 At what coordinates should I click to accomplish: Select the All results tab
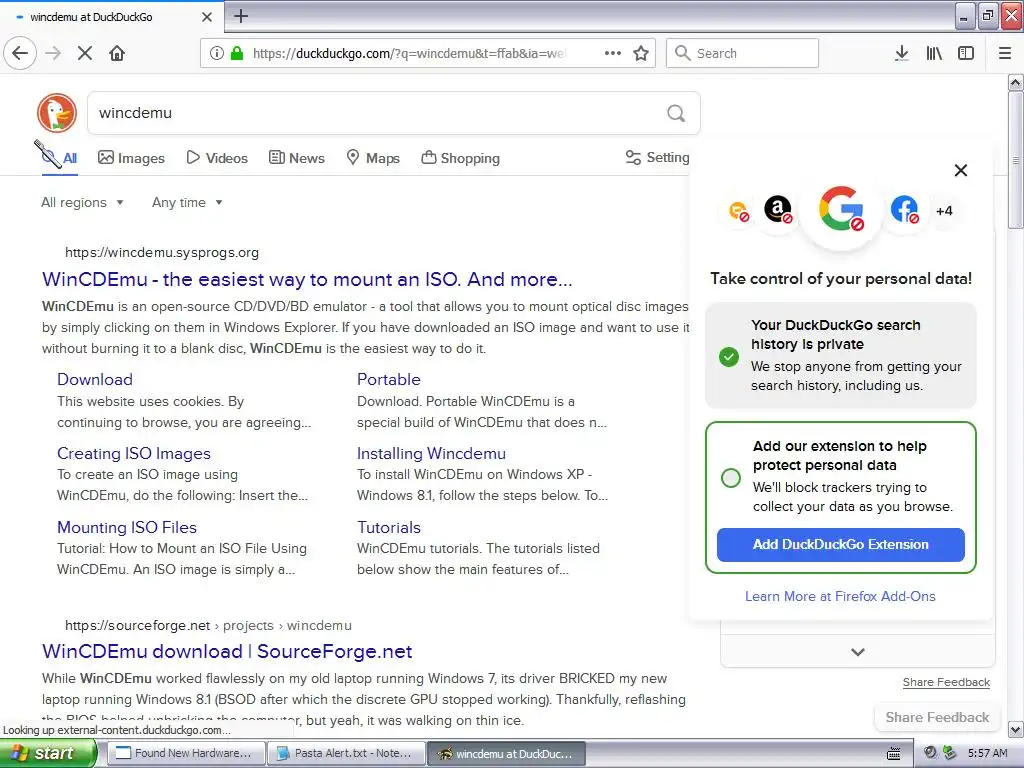click(x=59, y=158)
